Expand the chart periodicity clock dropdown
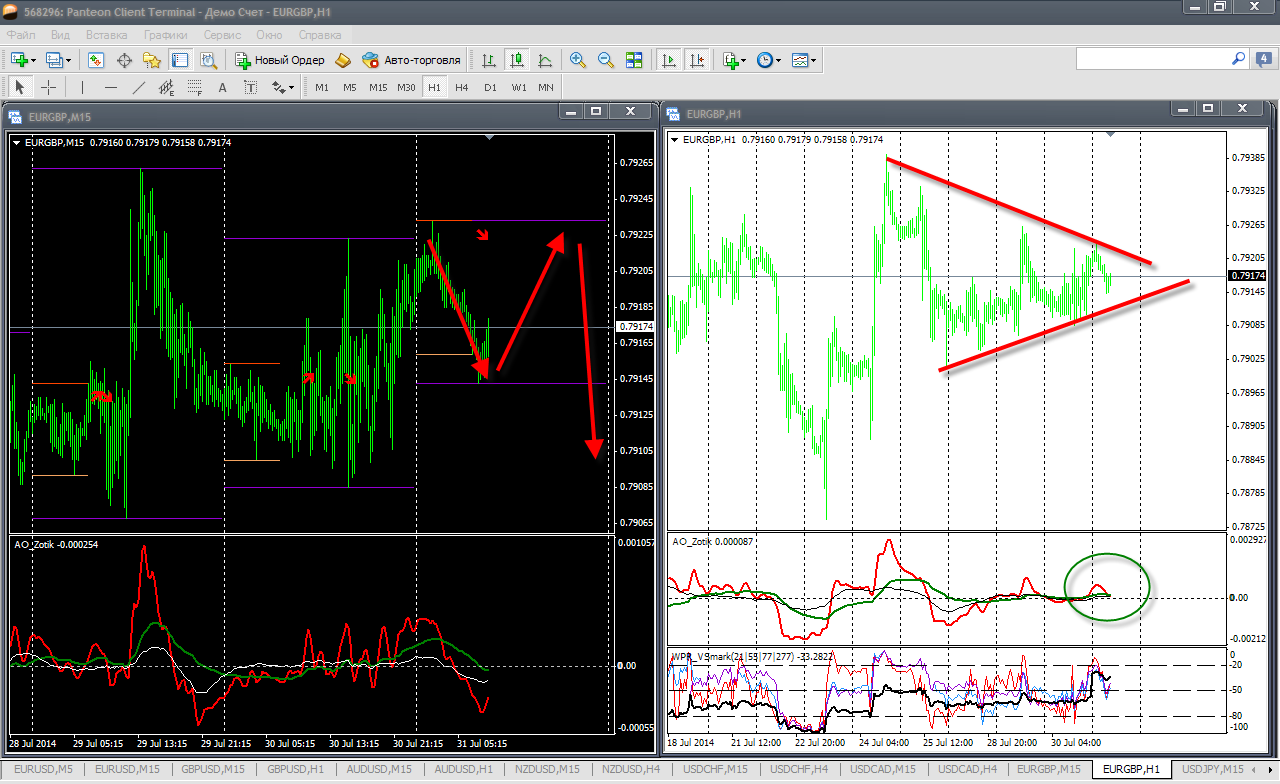The image size is (1280, 784). pos(769,60)
